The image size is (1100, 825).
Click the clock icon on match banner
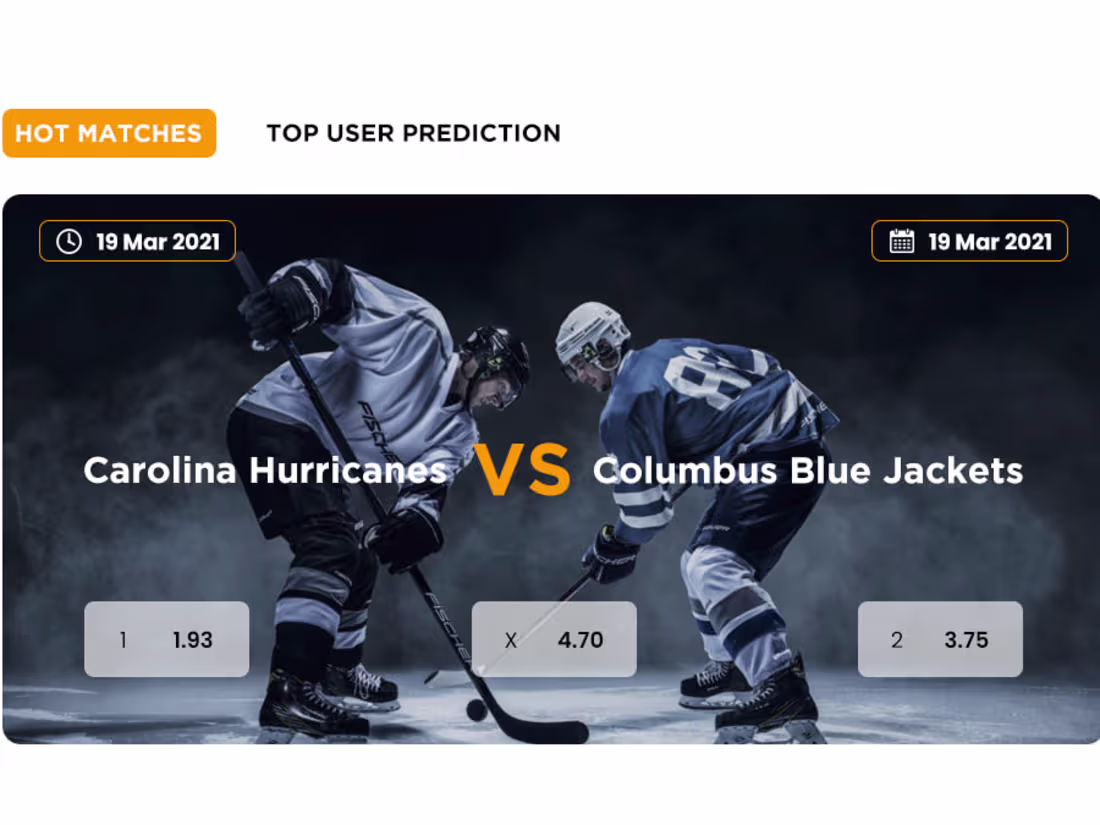coord(69,241)
